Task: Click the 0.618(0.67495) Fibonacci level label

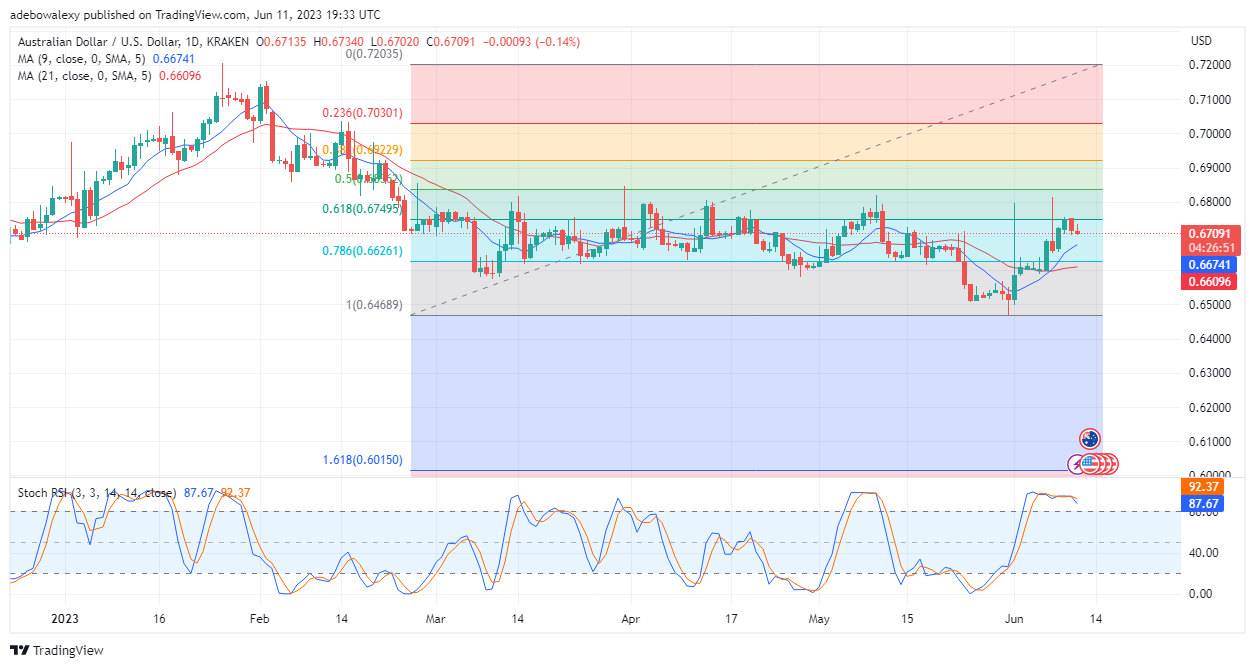Action: coord(363,209)
